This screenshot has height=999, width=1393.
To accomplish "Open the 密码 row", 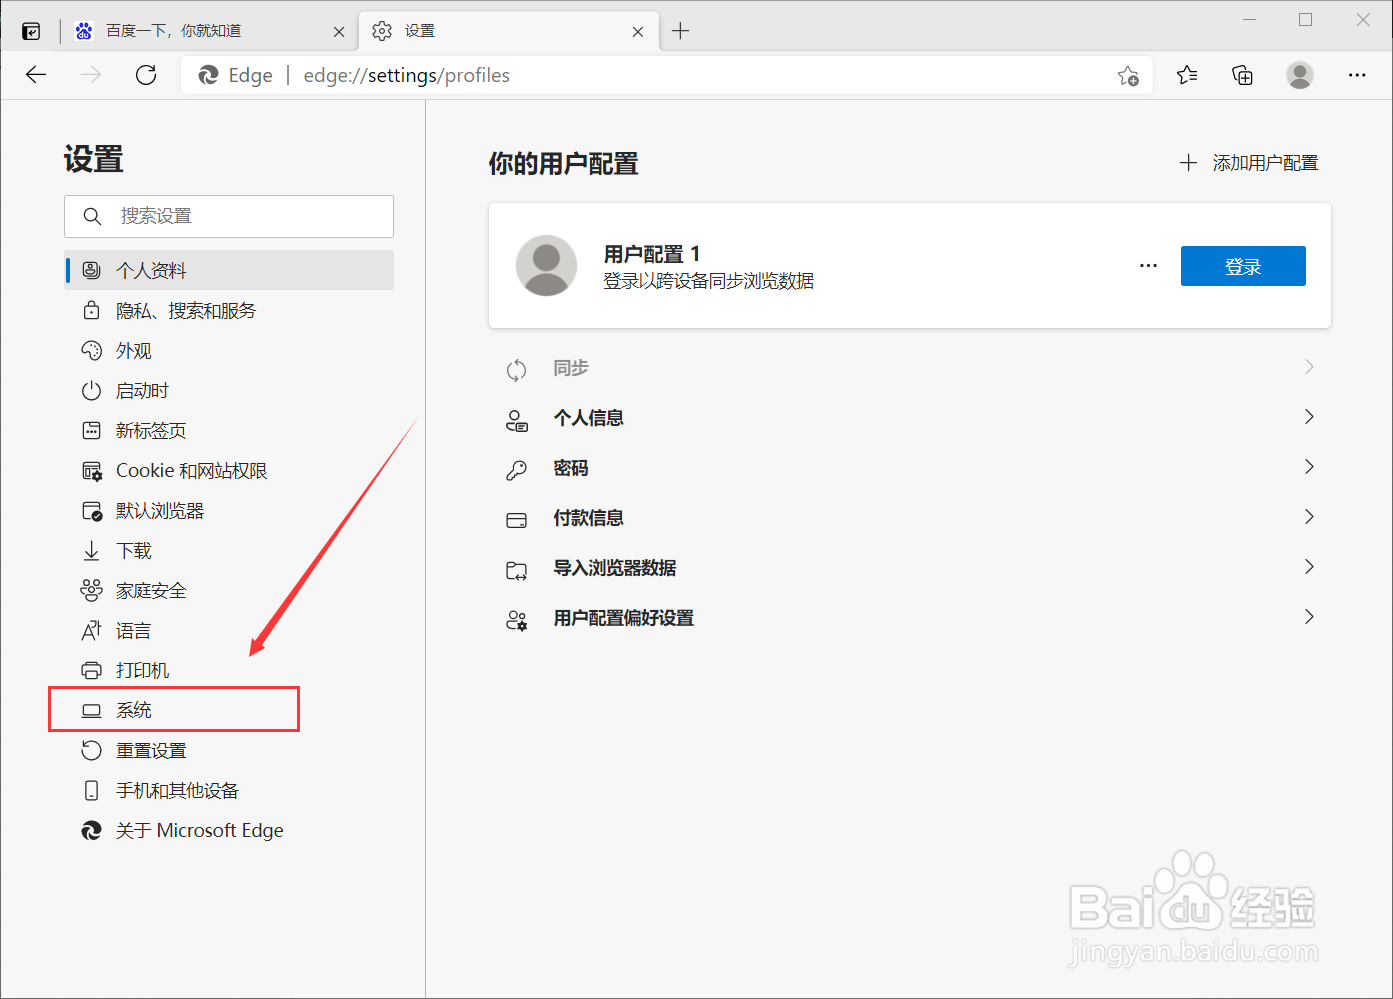I will point(910,468).
